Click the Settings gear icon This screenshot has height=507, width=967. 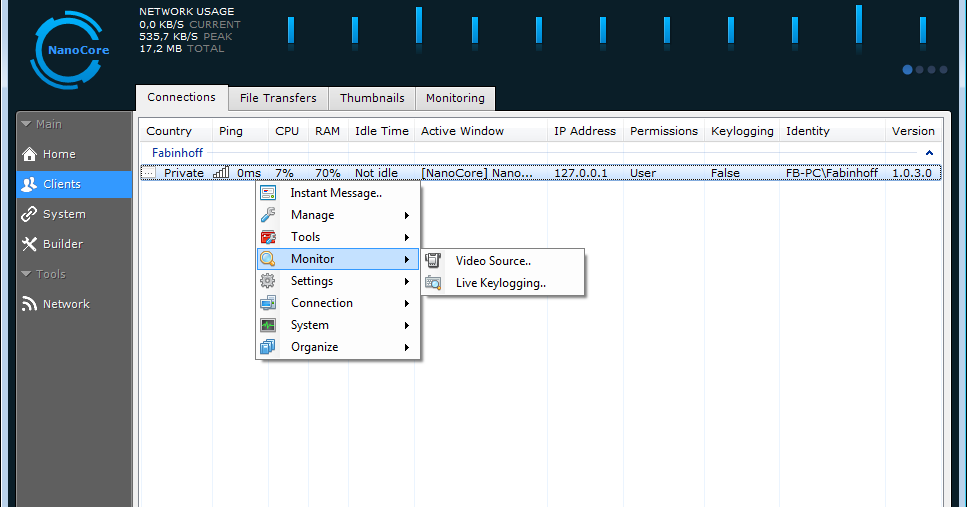(x=268, y=281)
